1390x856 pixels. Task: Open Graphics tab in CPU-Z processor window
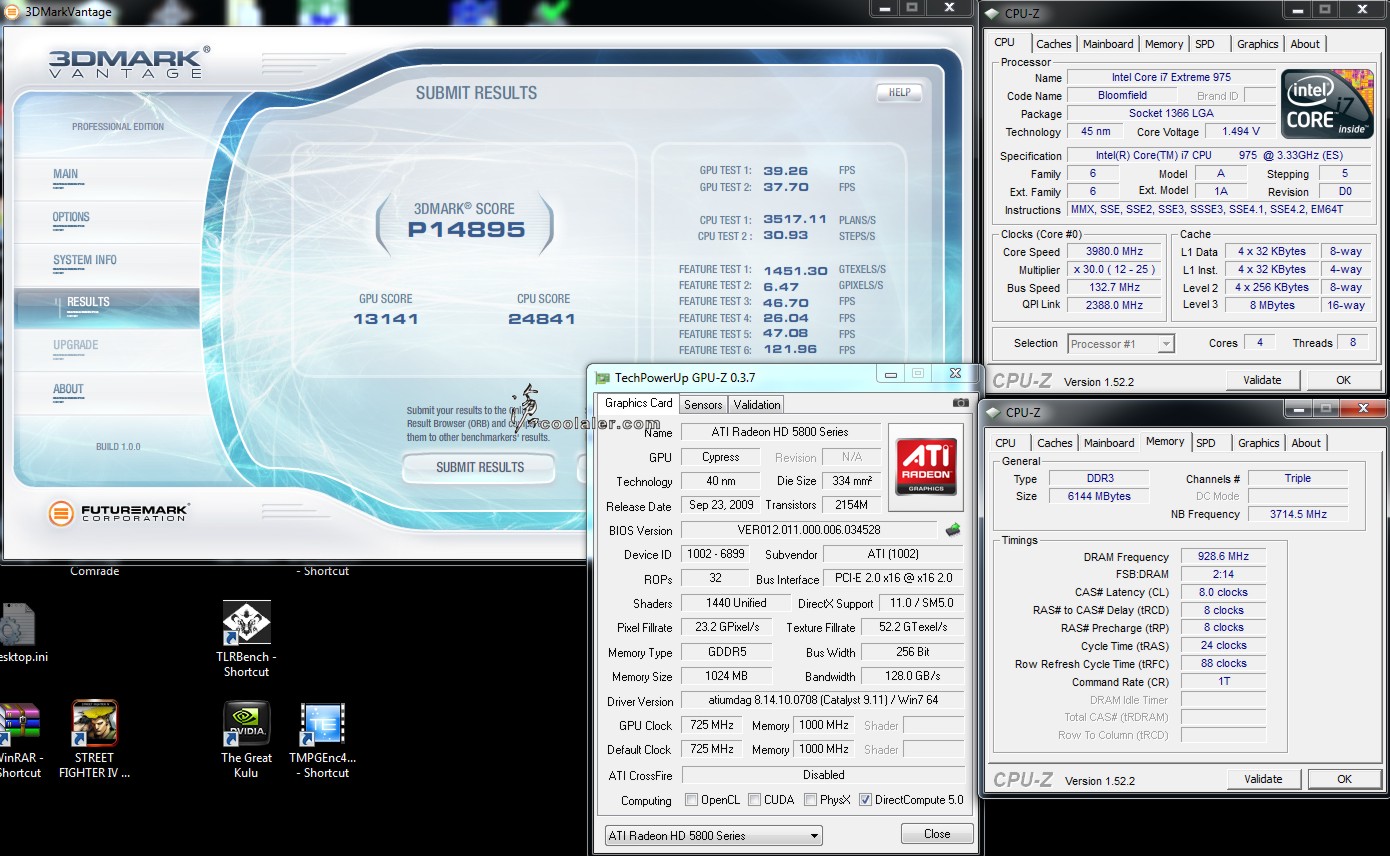(1257, 44)
